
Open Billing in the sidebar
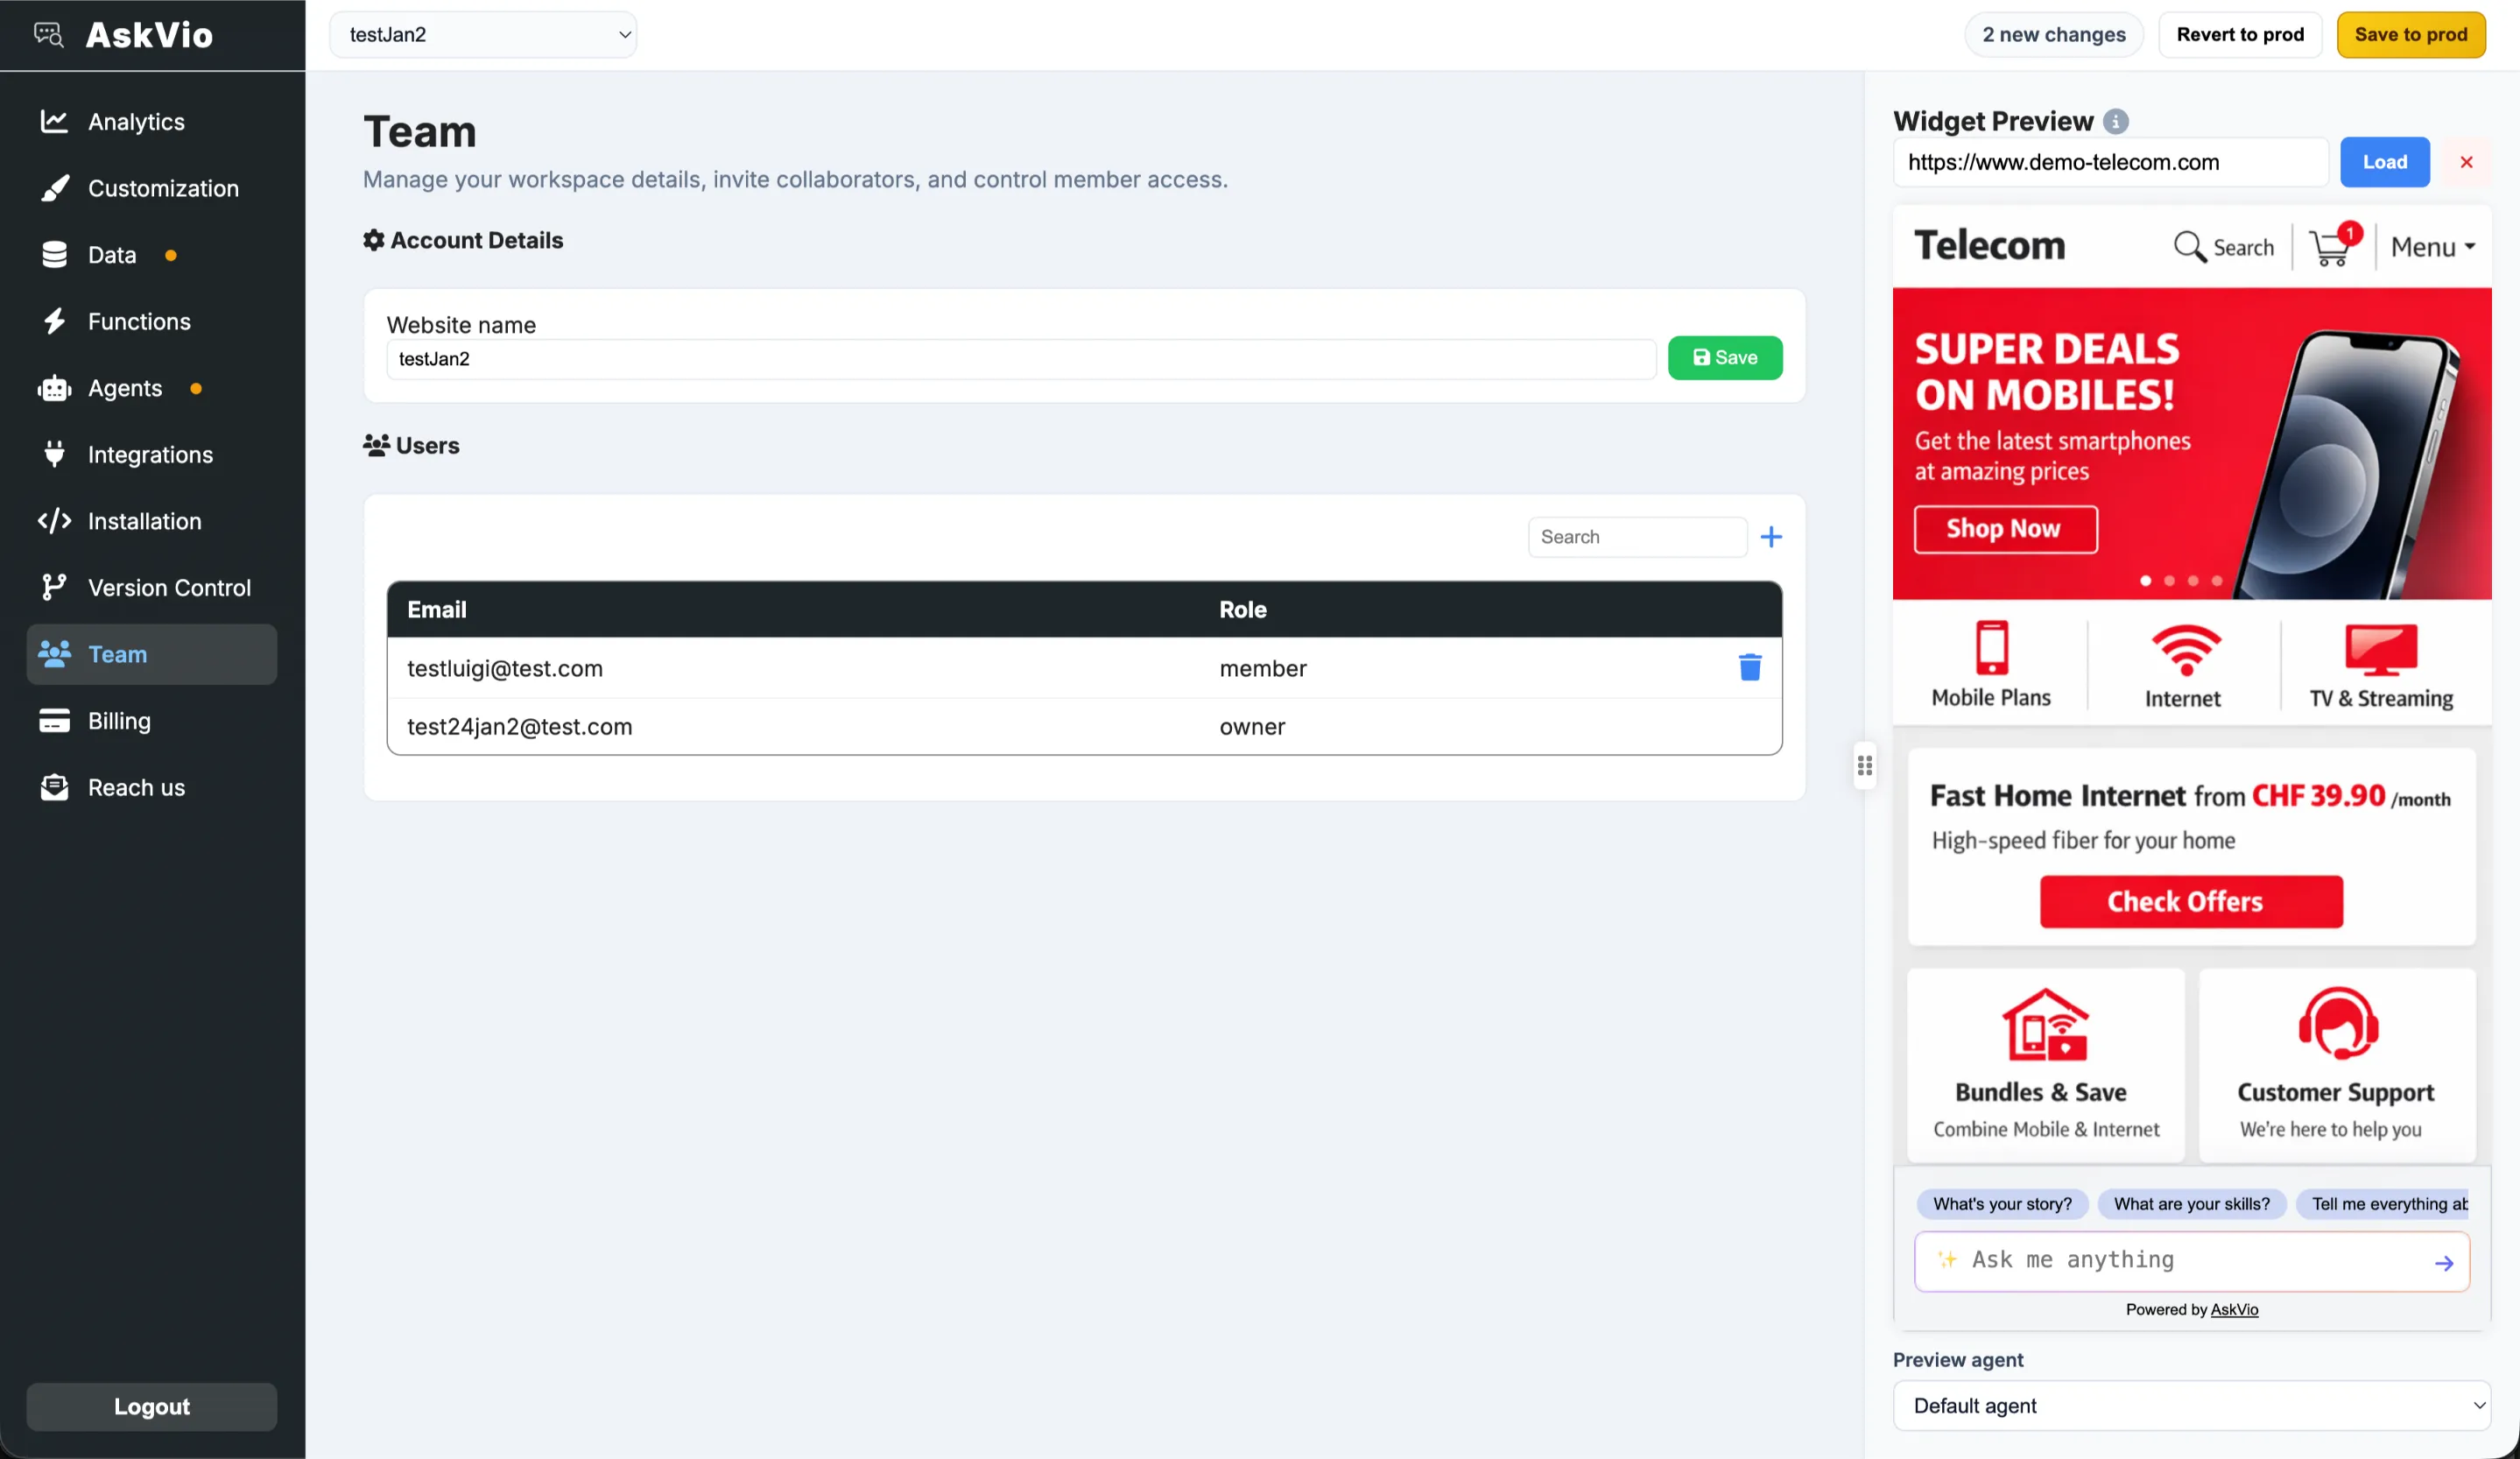click(x=152, y=720)
